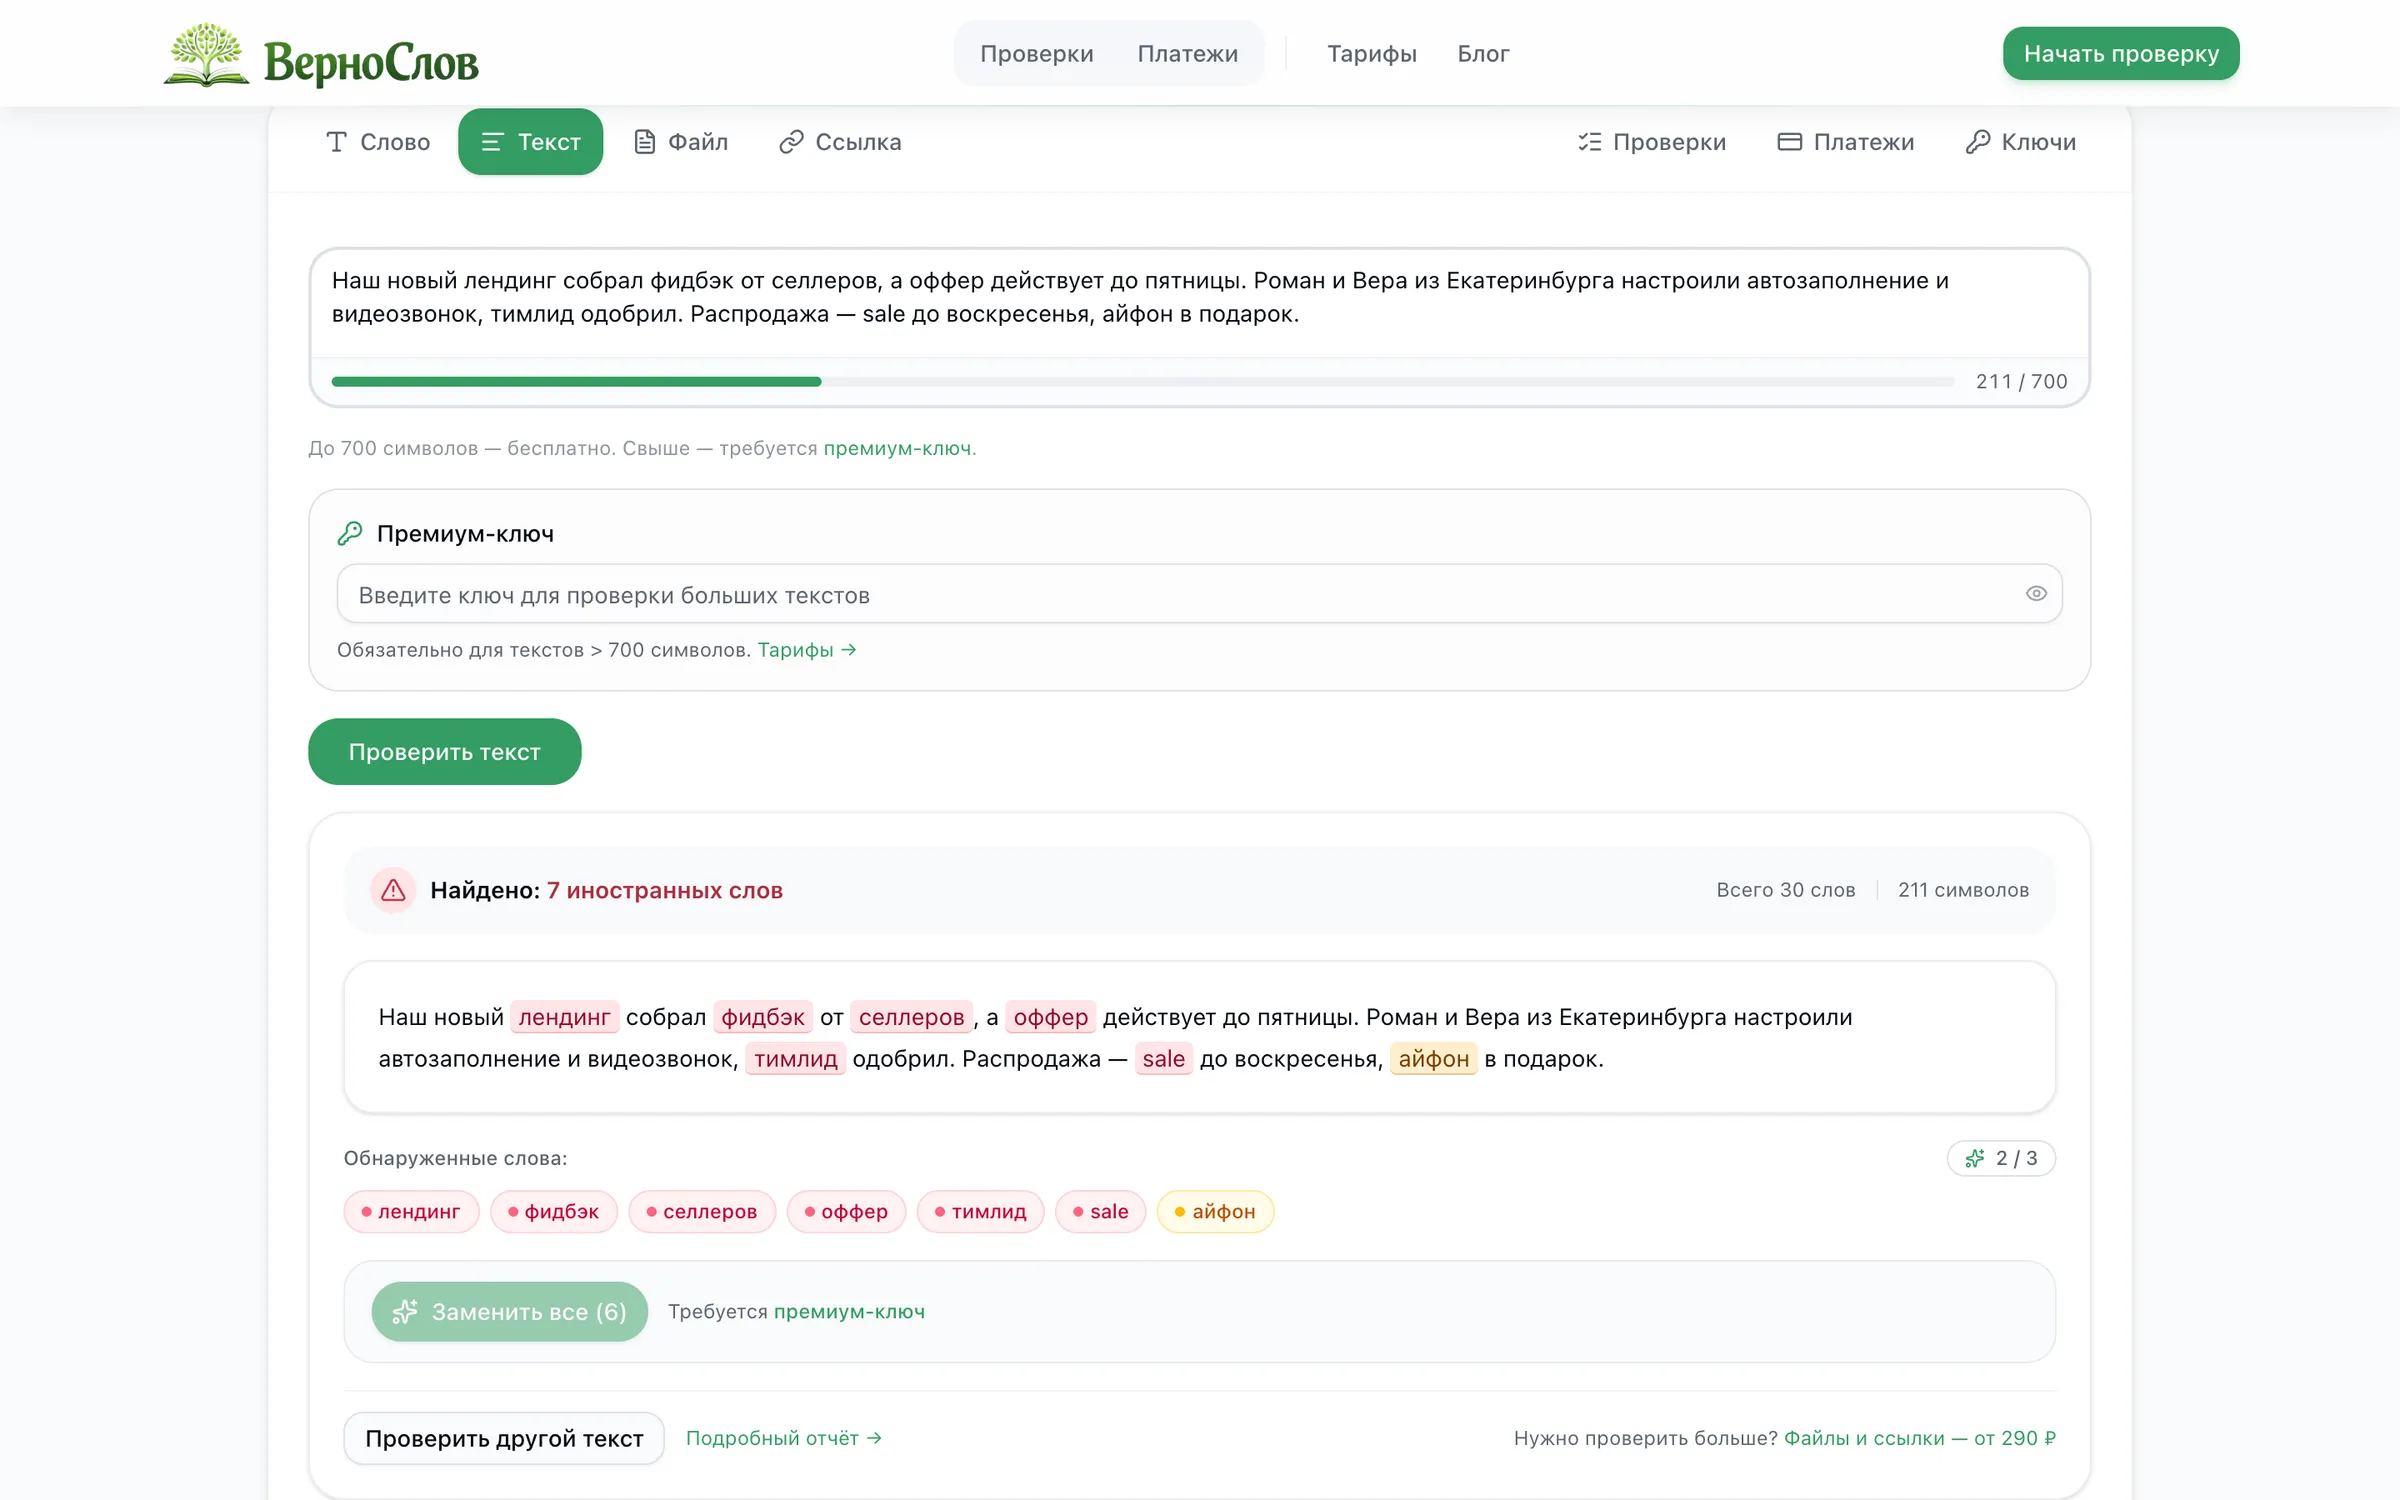The width and height of the screenshot is (2400, 1500).
Task: Select the тимлид chip in found words
Action: pyautogui.click(x=980, y=1212)
